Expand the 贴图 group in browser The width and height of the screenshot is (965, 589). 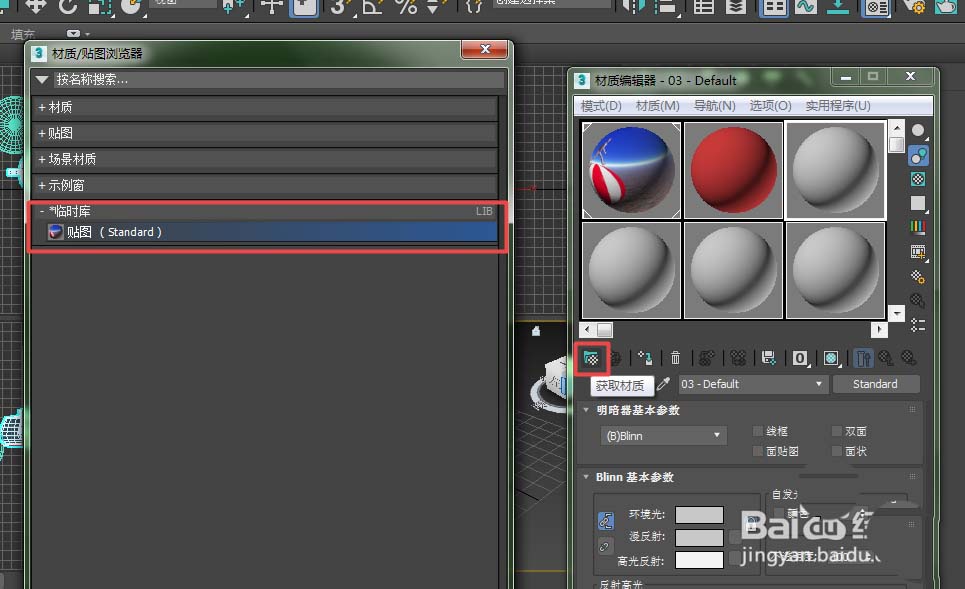click(x=42, y=134)
